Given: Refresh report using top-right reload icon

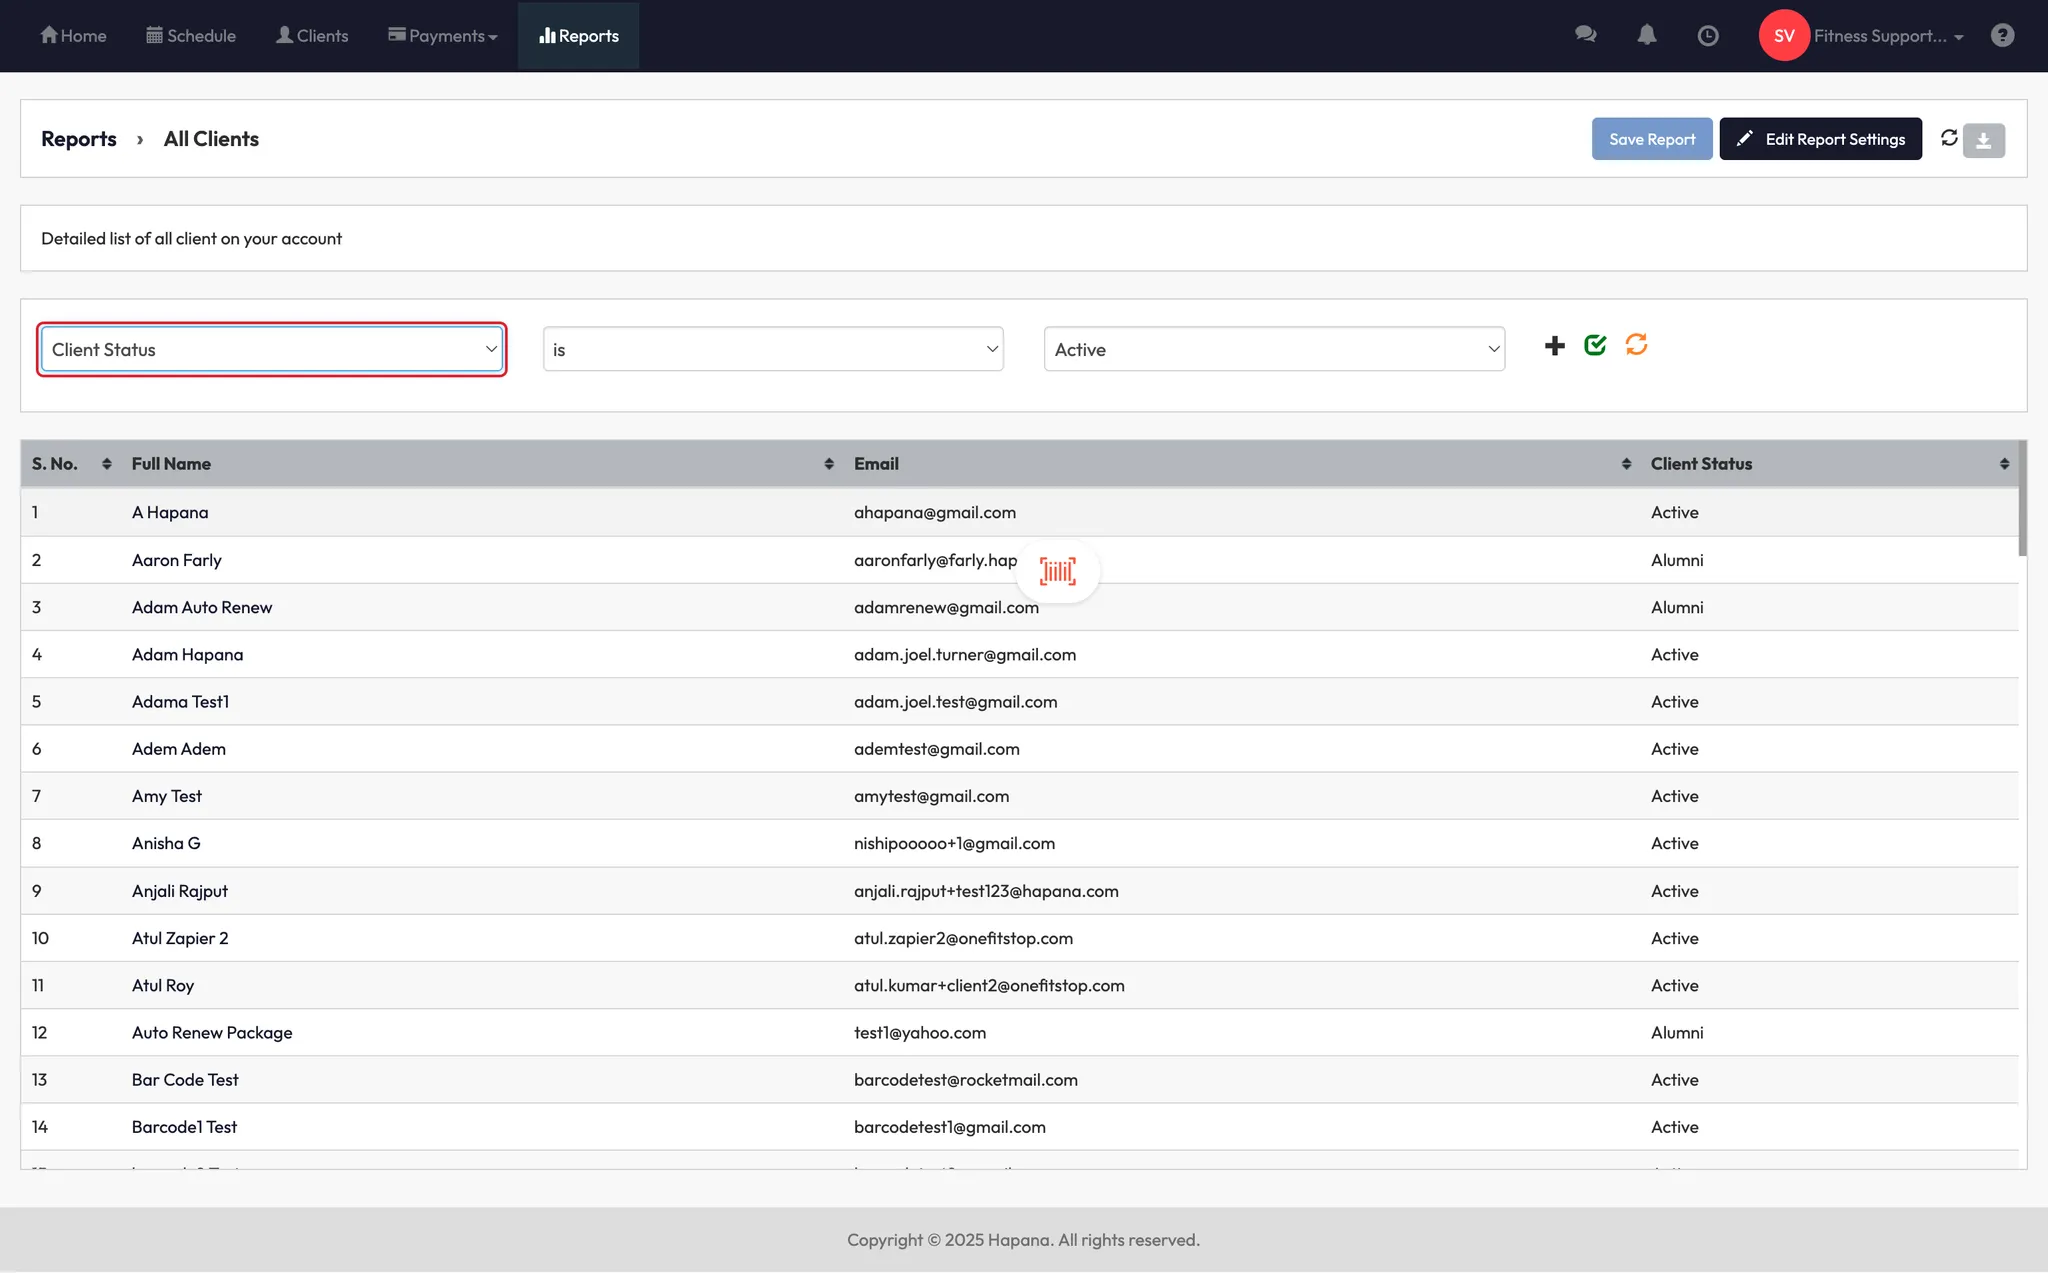Looking at the screenshot, I should 1949,138.
